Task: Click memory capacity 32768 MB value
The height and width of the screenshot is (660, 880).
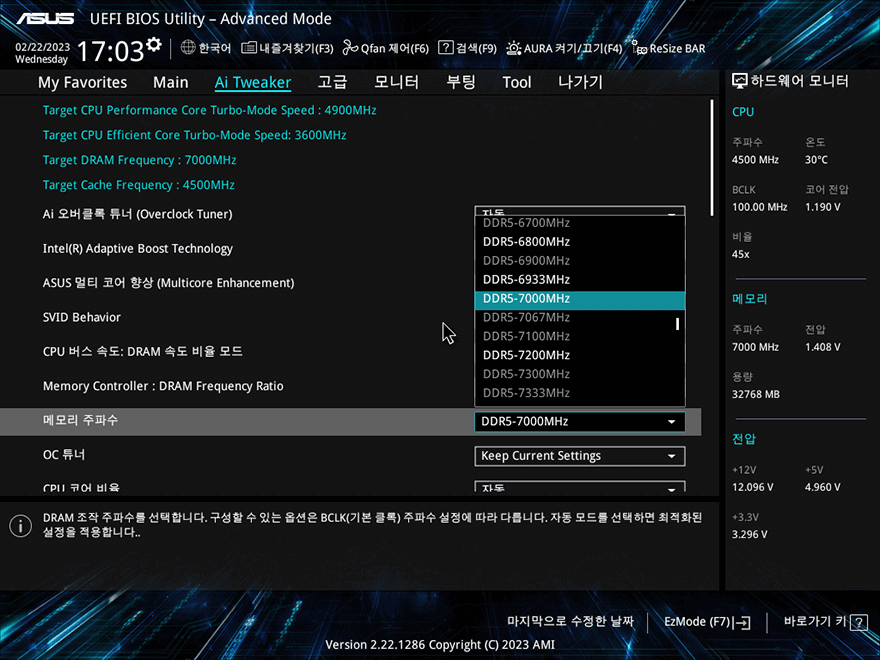Action: 755,395
